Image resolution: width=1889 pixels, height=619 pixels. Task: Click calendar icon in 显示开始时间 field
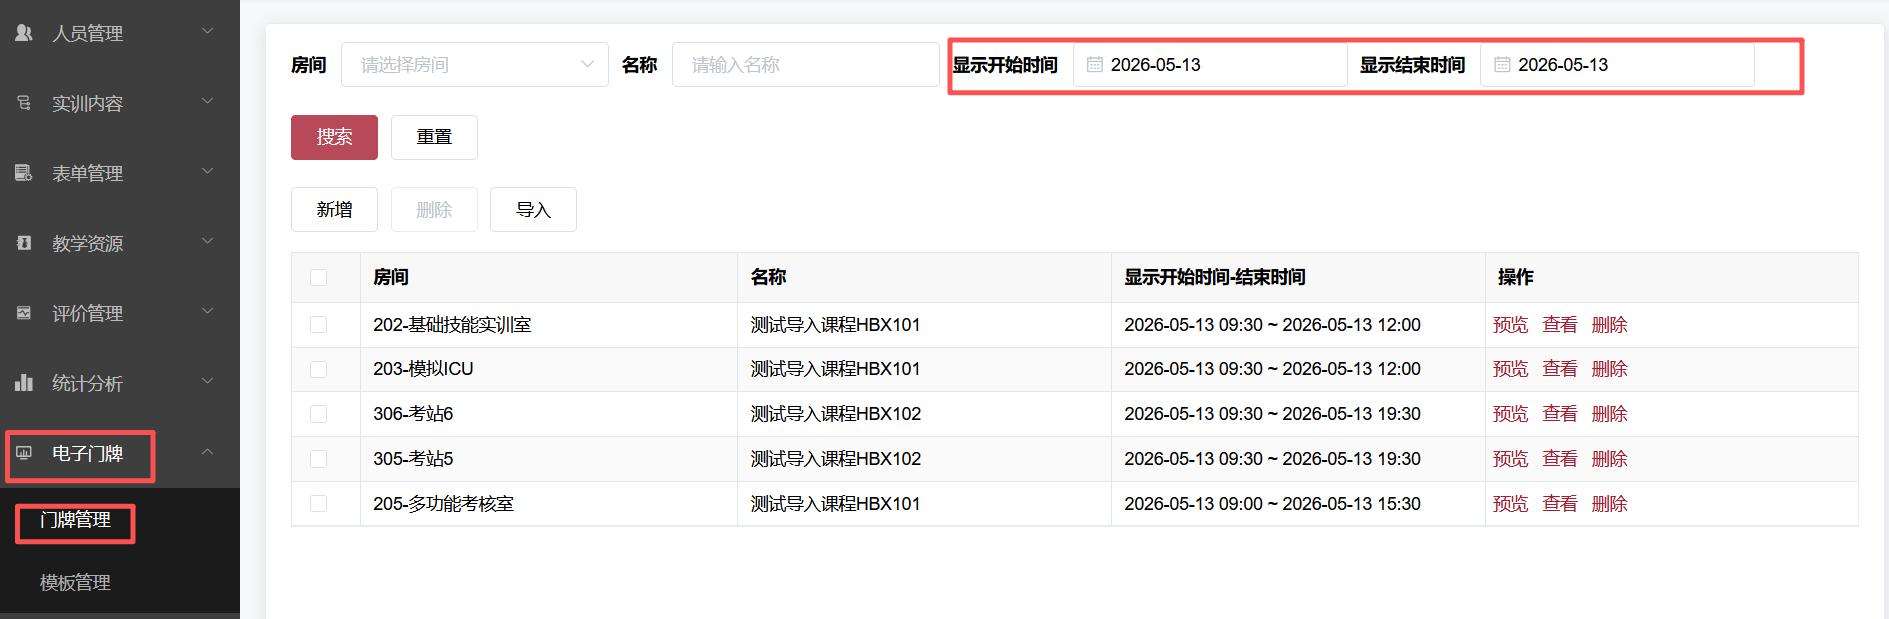coord(1095,65)
